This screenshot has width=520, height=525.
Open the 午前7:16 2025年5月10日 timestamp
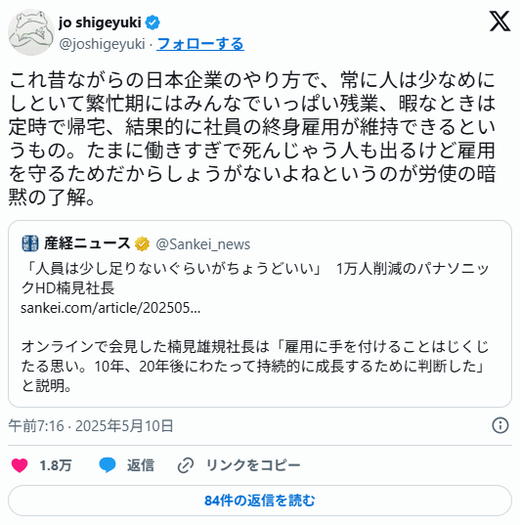91,426
